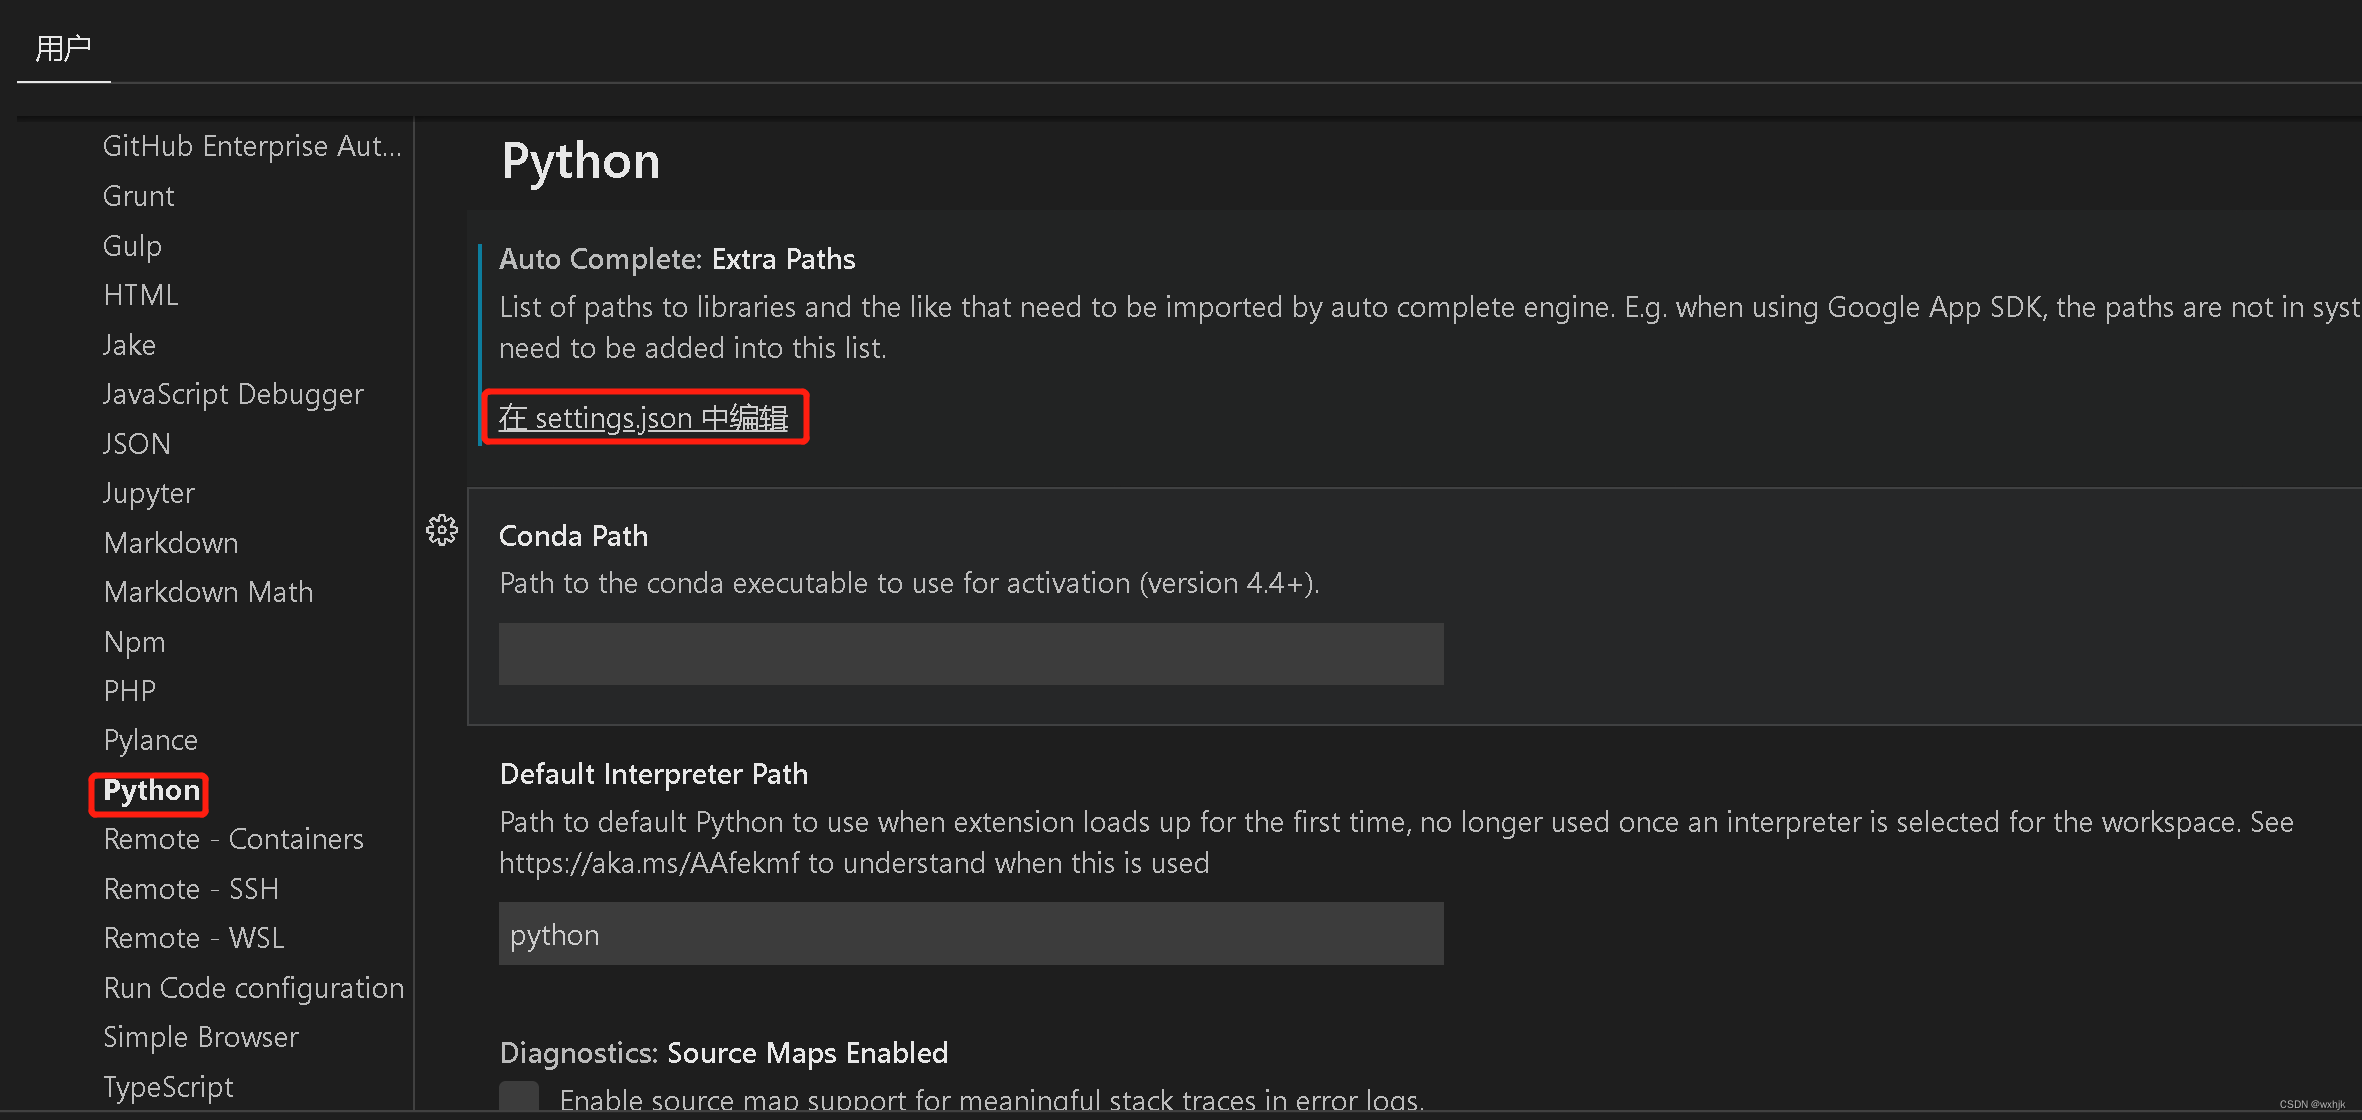Select the Npm settings category
This screenshot has height=1120, width=2362.
tap(134, 642)
